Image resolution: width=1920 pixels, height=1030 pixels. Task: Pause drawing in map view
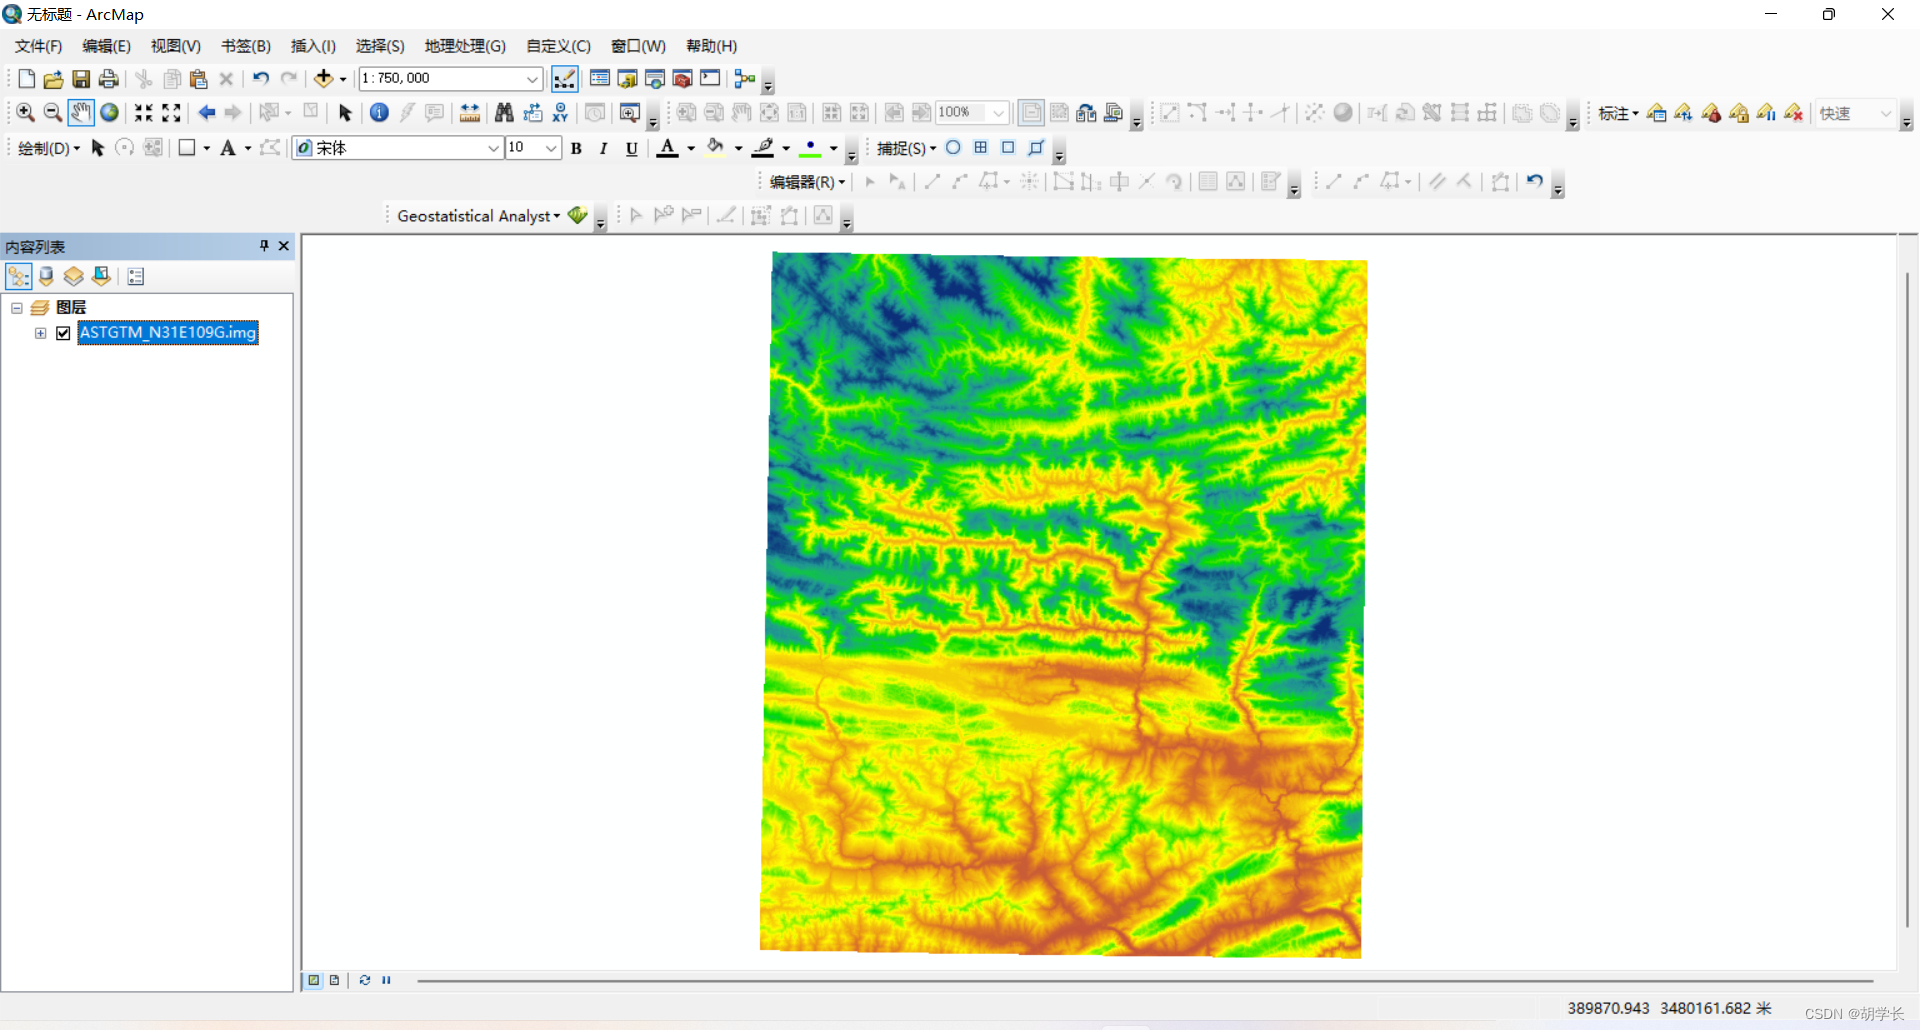coord(386,980)
